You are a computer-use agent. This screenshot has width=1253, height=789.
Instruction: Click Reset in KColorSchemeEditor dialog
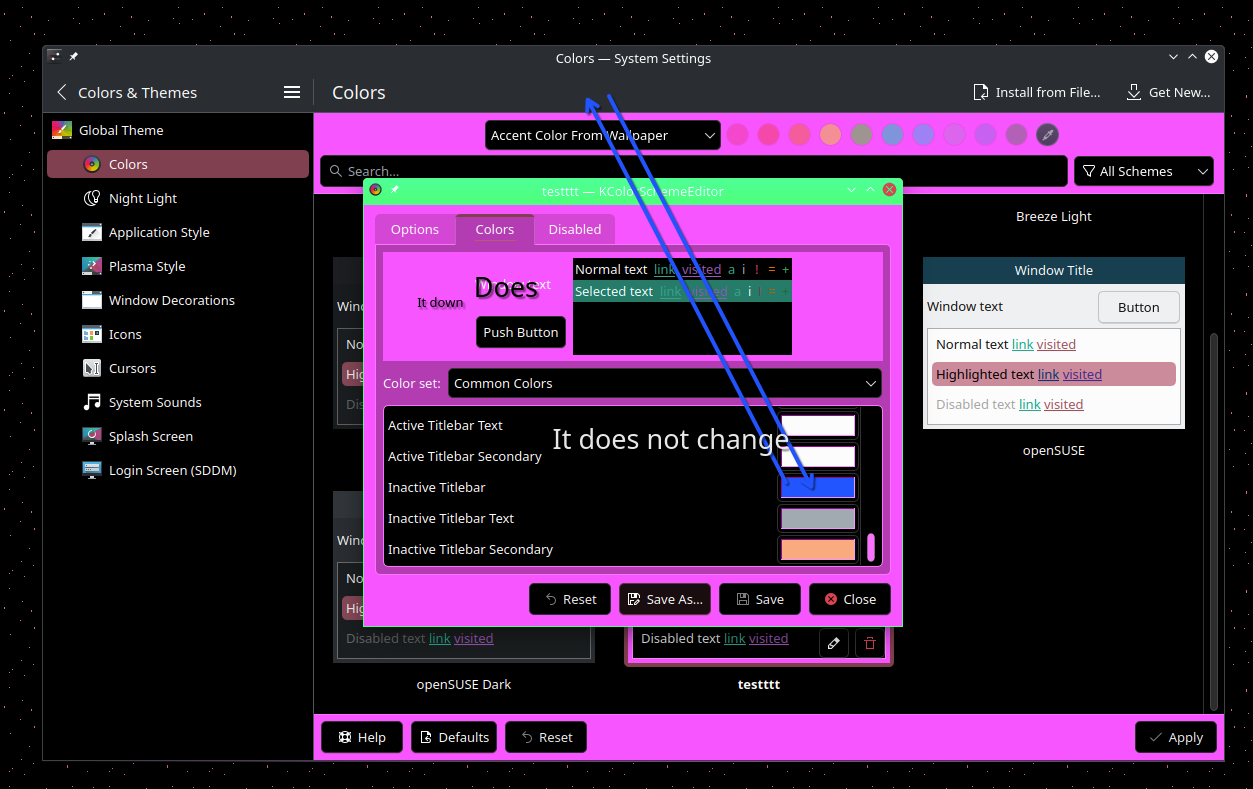(x=570, y=599)
